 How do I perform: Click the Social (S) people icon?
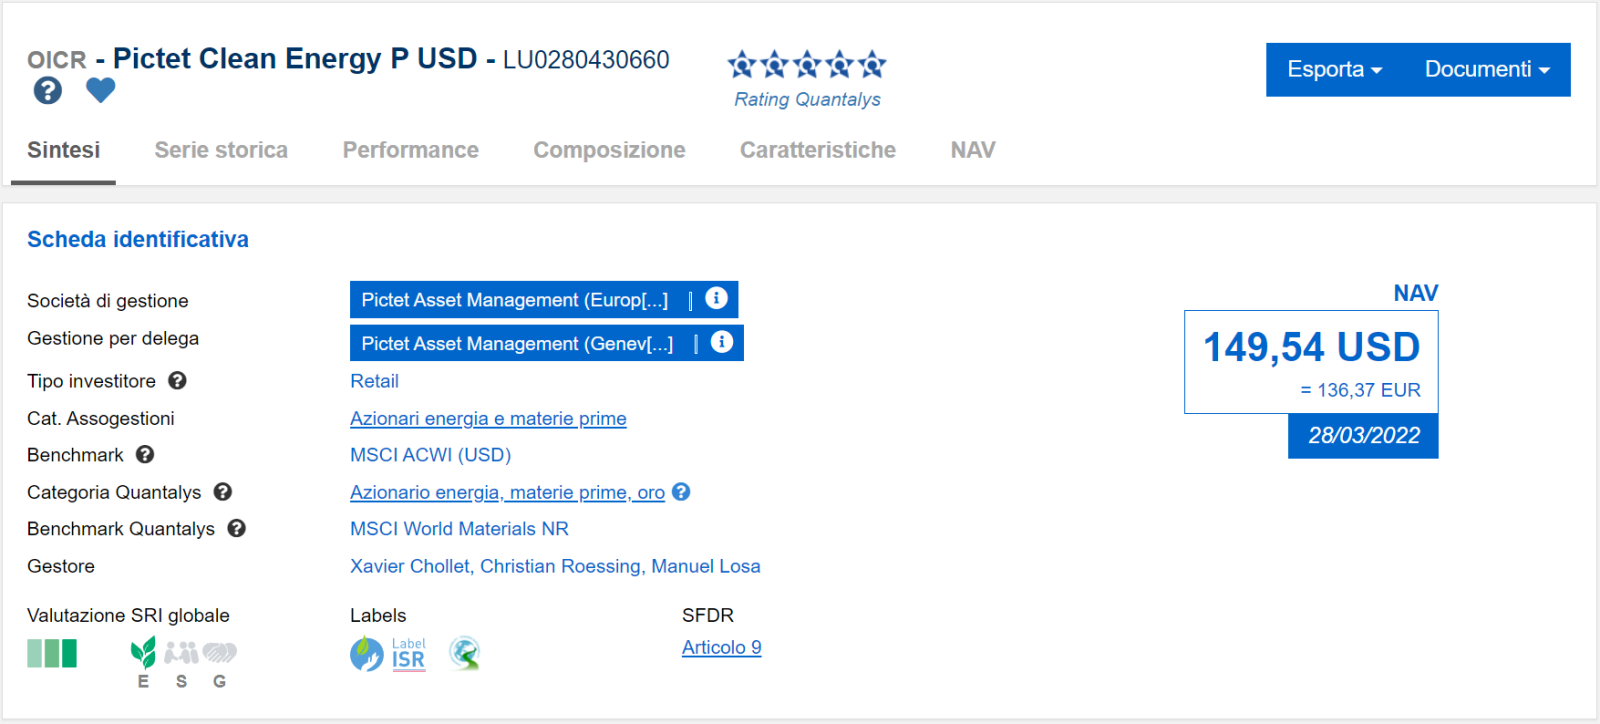point(181,653)
